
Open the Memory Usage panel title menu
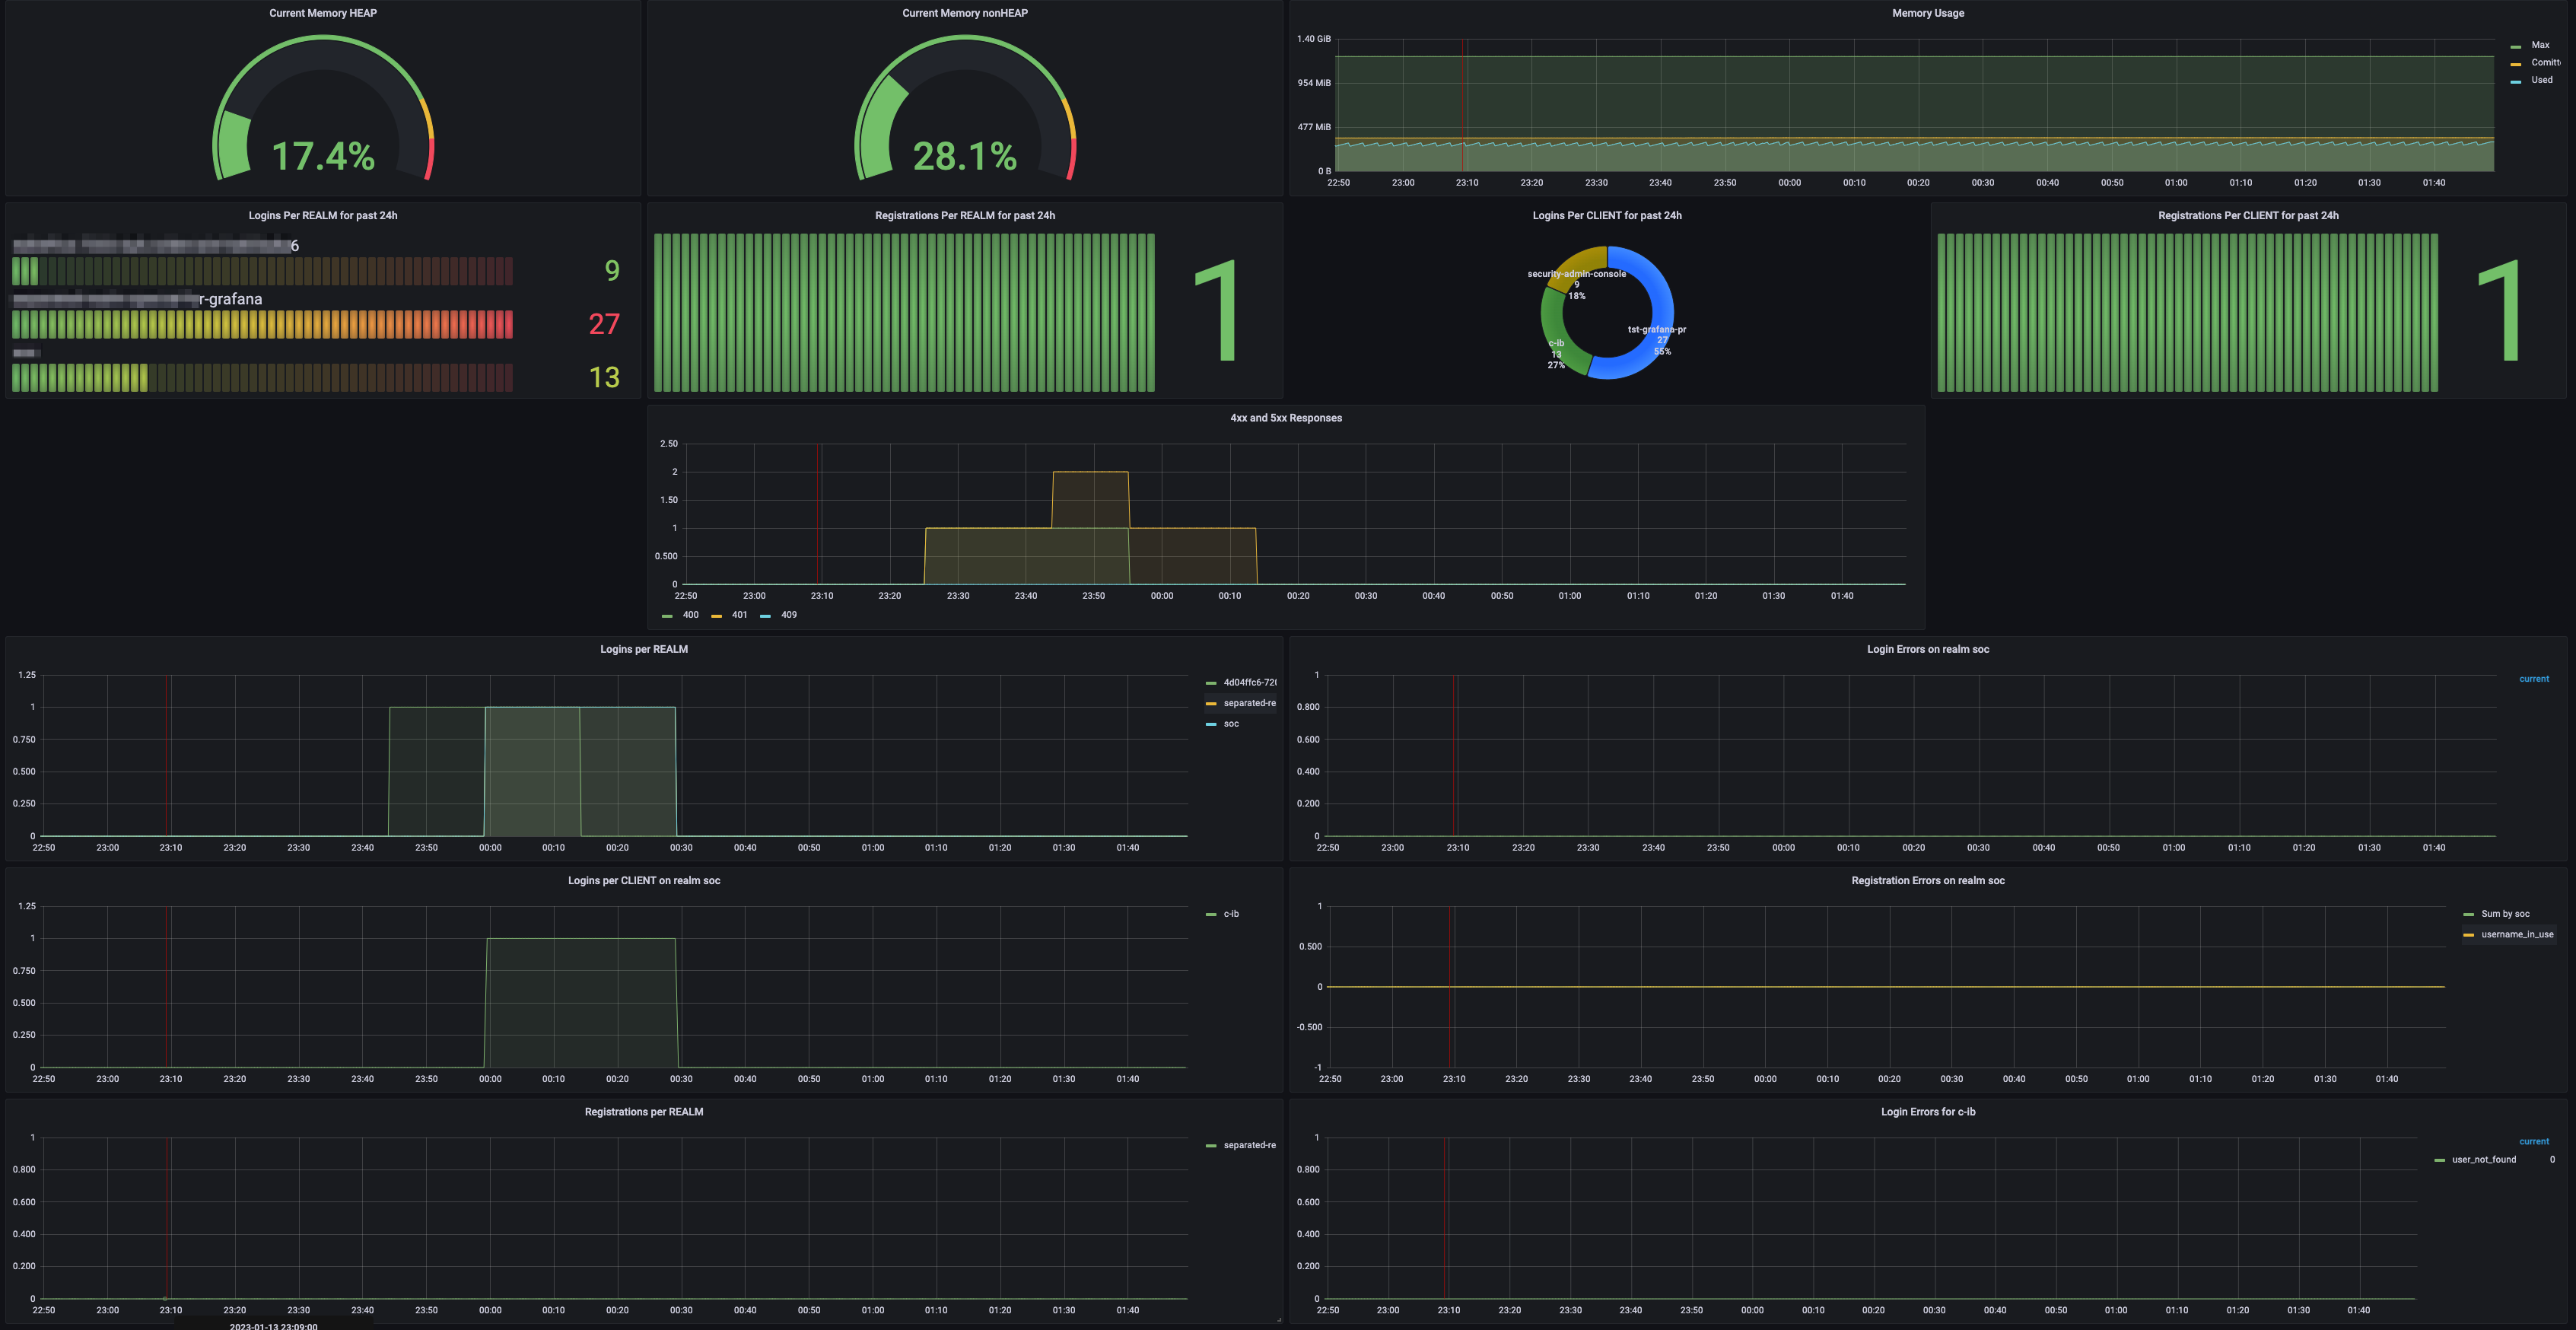1927,13
